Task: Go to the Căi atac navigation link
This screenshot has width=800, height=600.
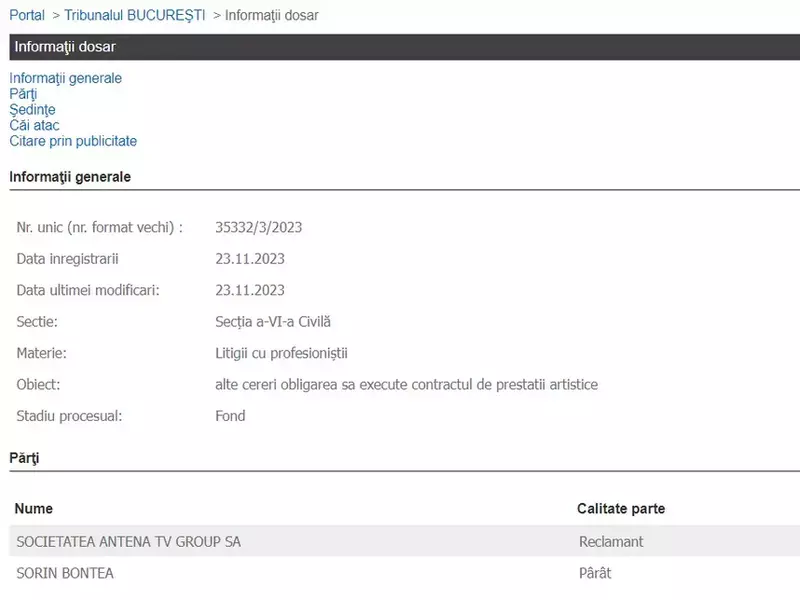Action: pyautogui.click(x=35, y=126)
